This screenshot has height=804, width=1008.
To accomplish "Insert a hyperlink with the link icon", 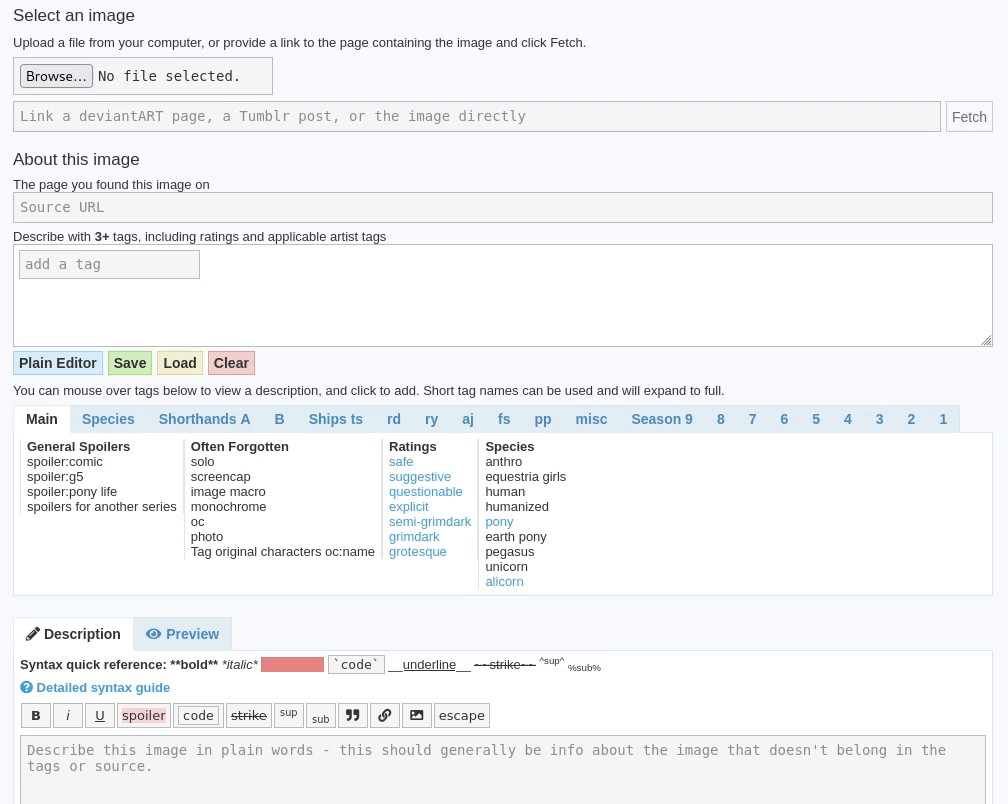I will [385, 715].
